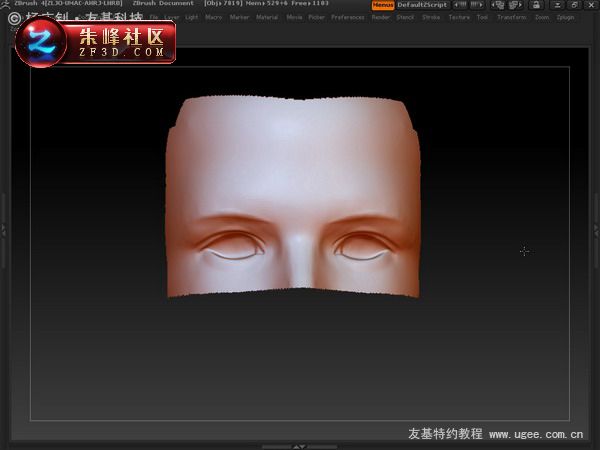Switch to previous interface layout arrow
Screen dimensions: 600x450
click(460, 5)
